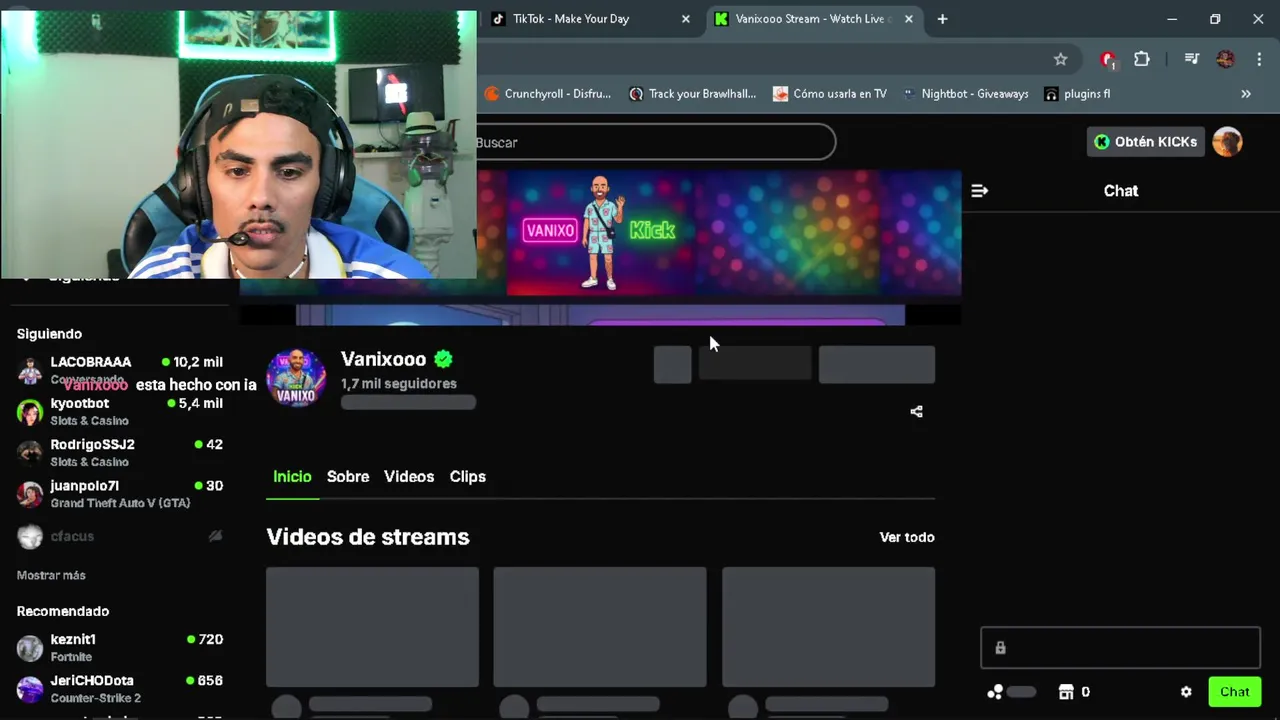Open RodrigoSSJ2 channel in sidebar
Image resolution: width=1280 pixels, height=720 pixels.
[120, 452]
